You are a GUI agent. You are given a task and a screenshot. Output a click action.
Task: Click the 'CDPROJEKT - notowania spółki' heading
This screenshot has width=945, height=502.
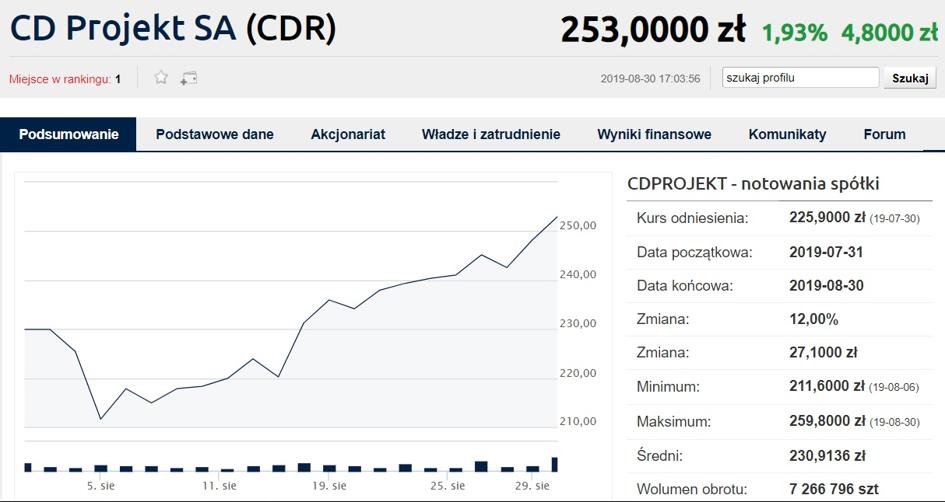(x=753, y=184)
